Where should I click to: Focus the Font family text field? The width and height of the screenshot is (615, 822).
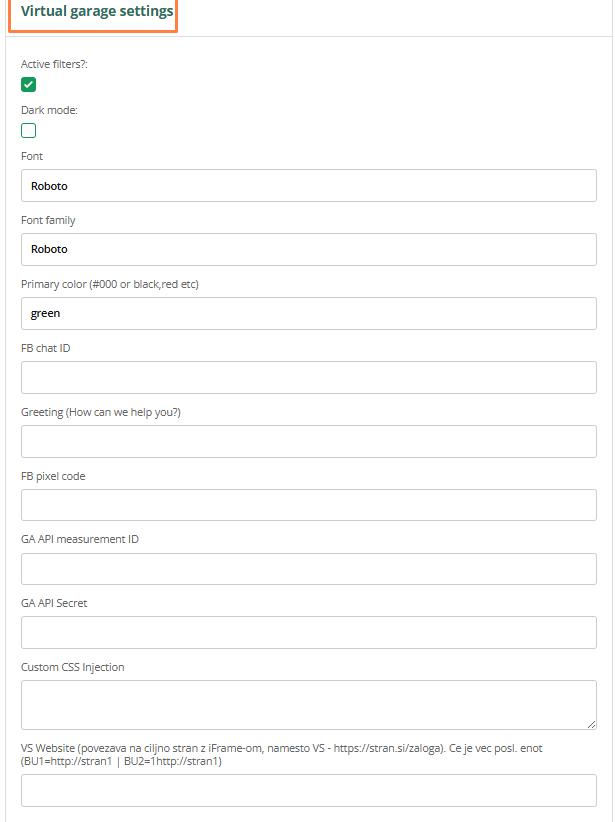(x=308, y=250)
